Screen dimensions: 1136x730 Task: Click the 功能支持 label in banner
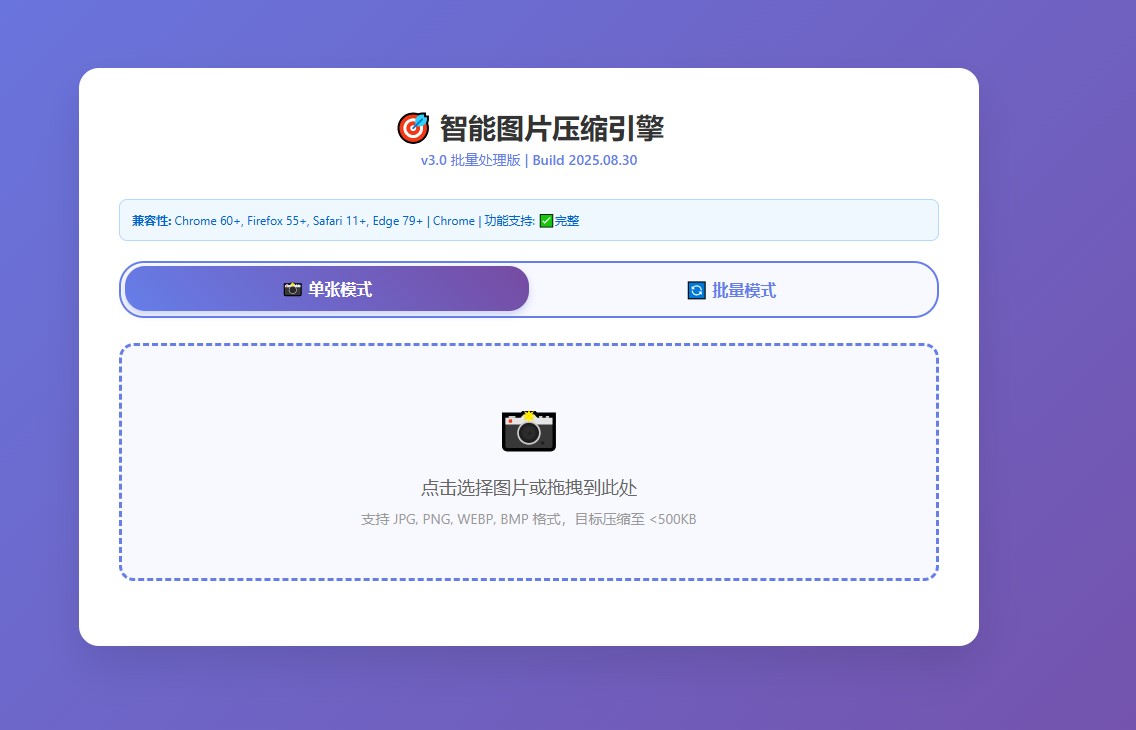point(509,221)
